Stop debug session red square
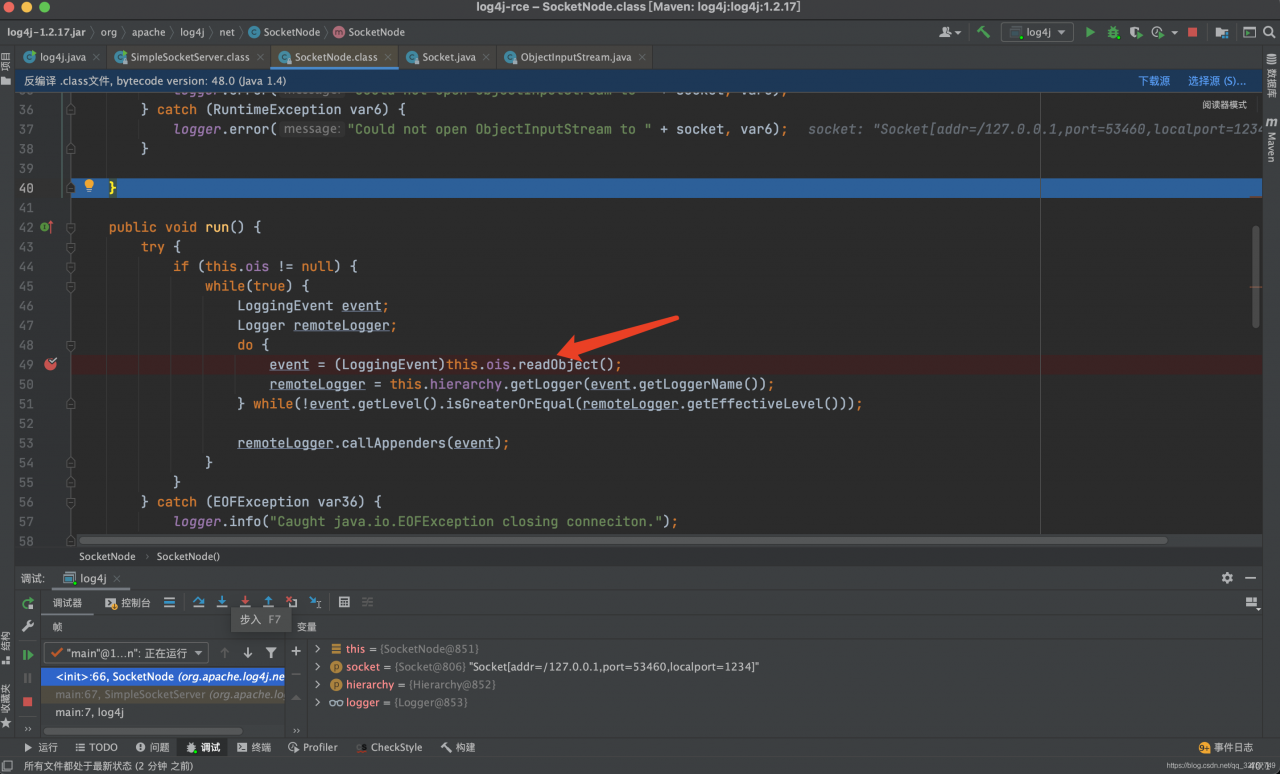 tap(28, 702)
